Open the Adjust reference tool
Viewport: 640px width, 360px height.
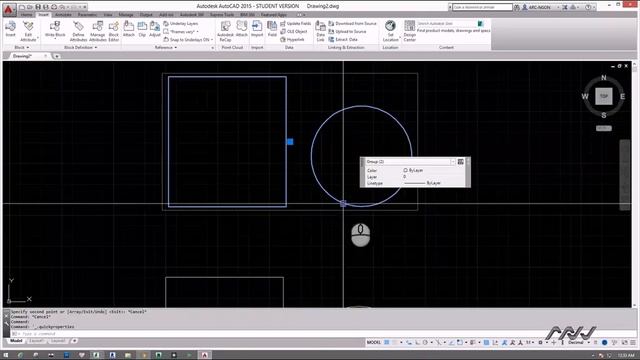(155, 29)
